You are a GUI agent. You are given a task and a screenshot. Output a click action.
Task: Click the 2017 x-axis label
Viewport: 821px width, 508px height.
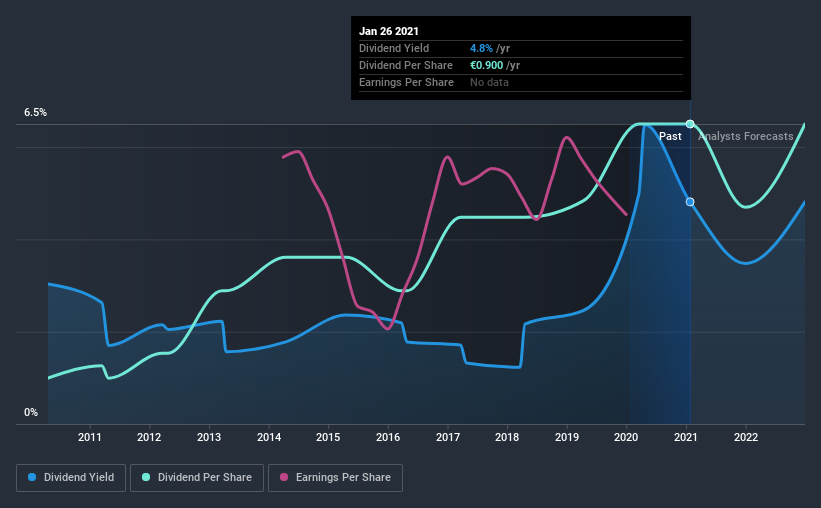[448, 437]
